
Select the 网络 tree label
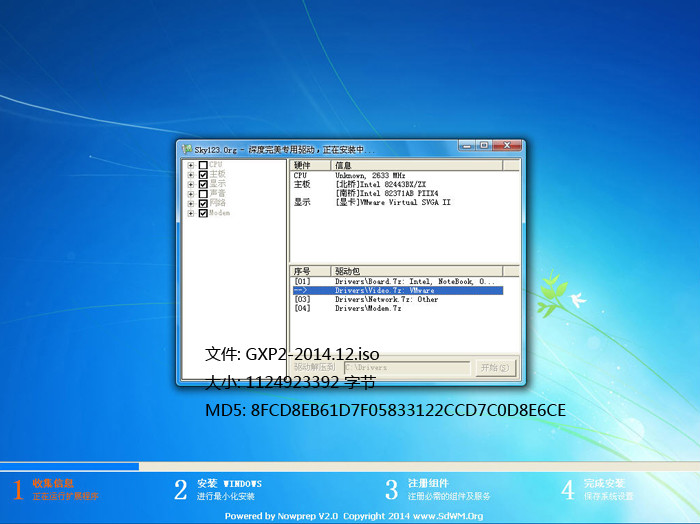tap(217, 203)
